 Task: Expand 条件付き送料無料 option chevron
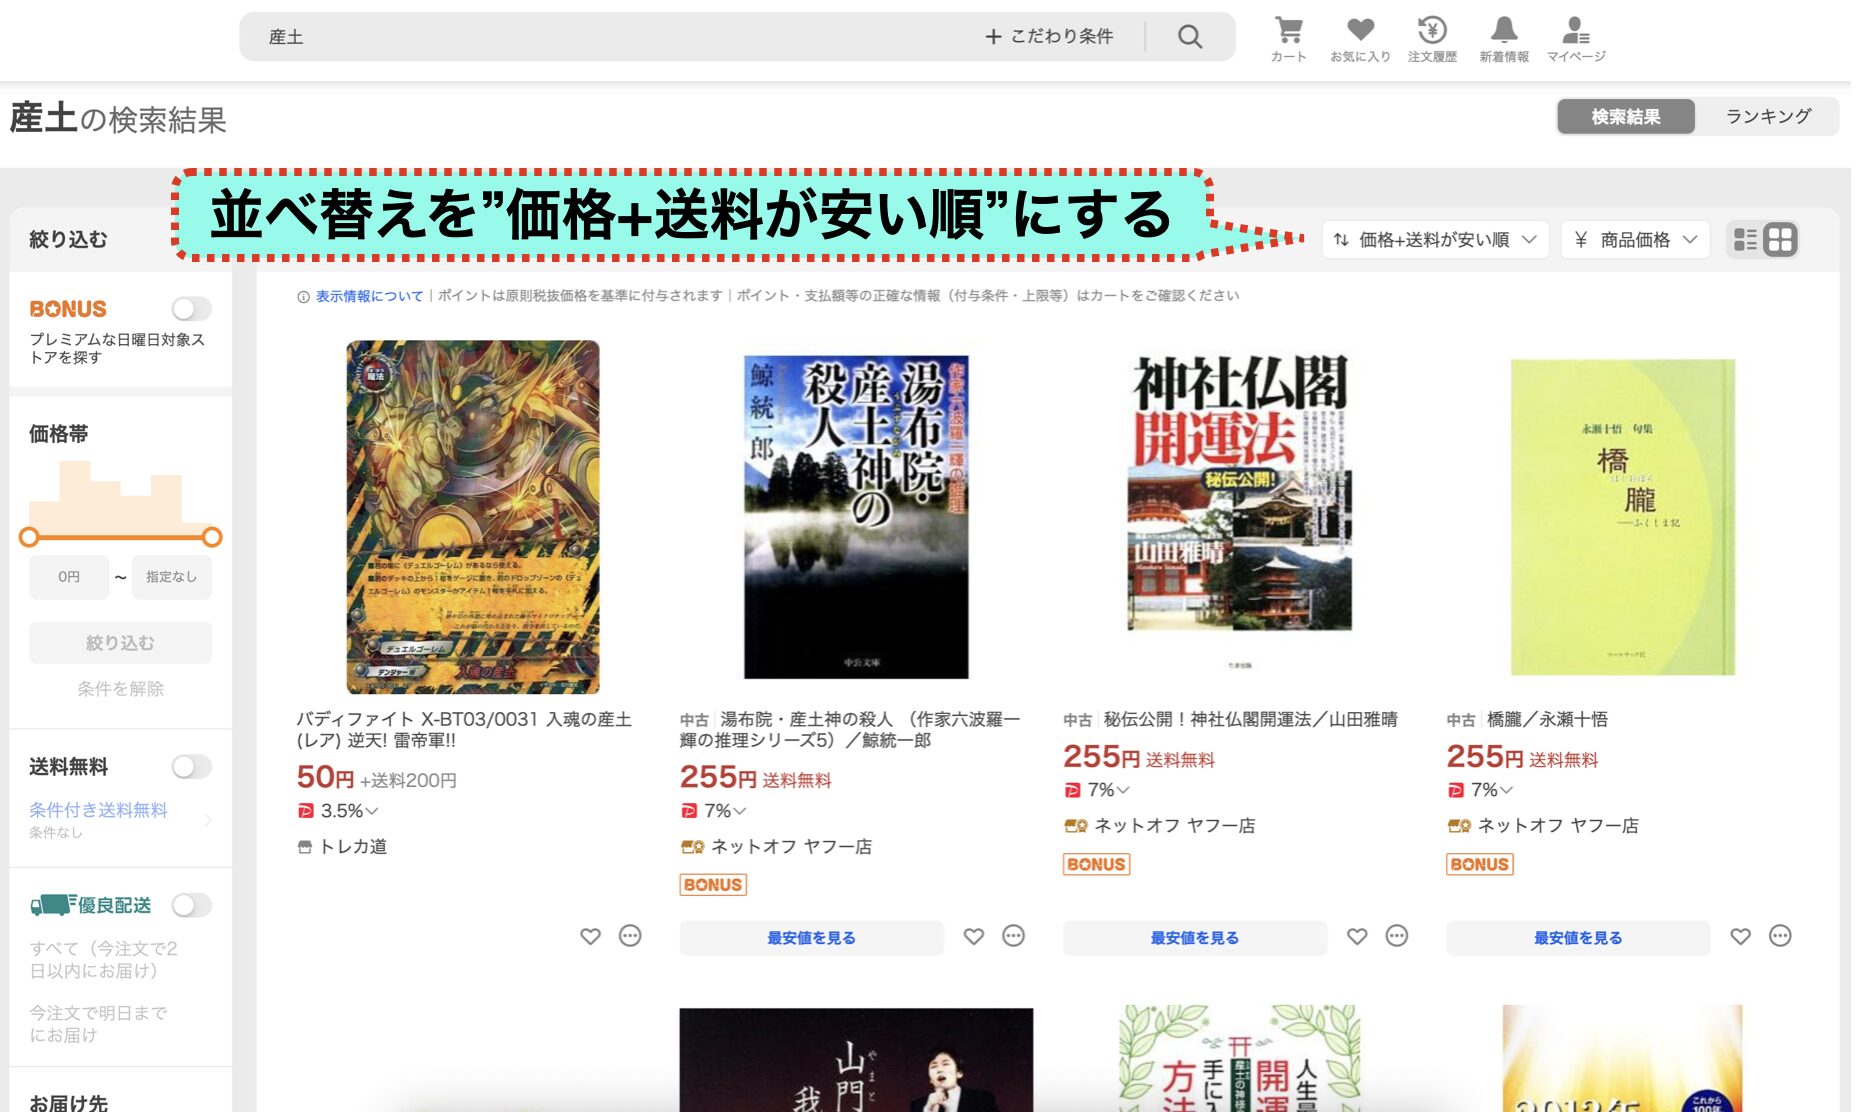(208, 820)
